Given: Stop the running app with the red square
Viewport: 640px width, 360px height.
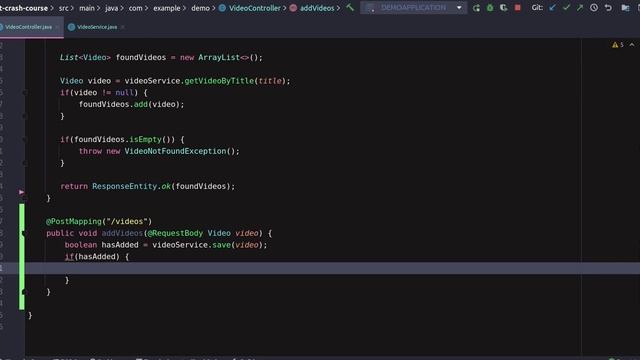Looking at the screenshot, I should pyautogui.click(x=518, y=8).
